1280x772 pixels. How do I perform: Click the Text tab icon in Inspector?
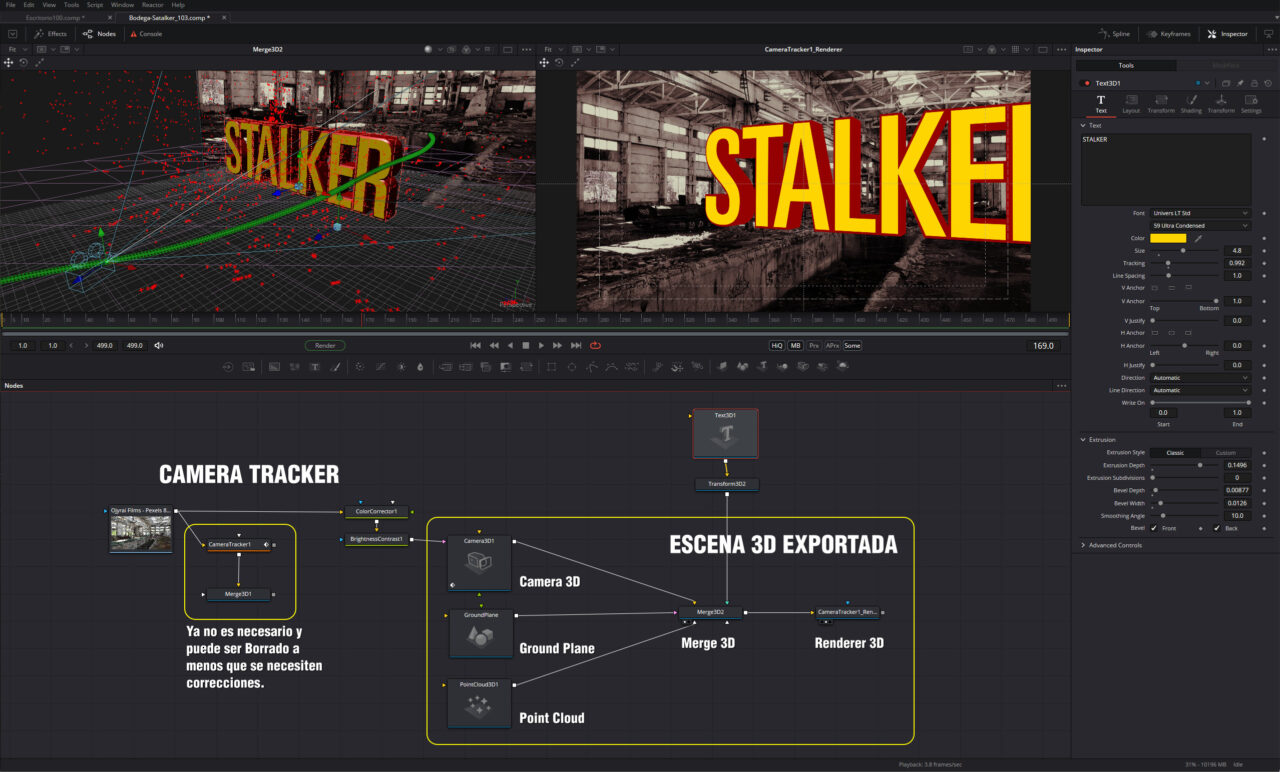[x=1101, y=103]
